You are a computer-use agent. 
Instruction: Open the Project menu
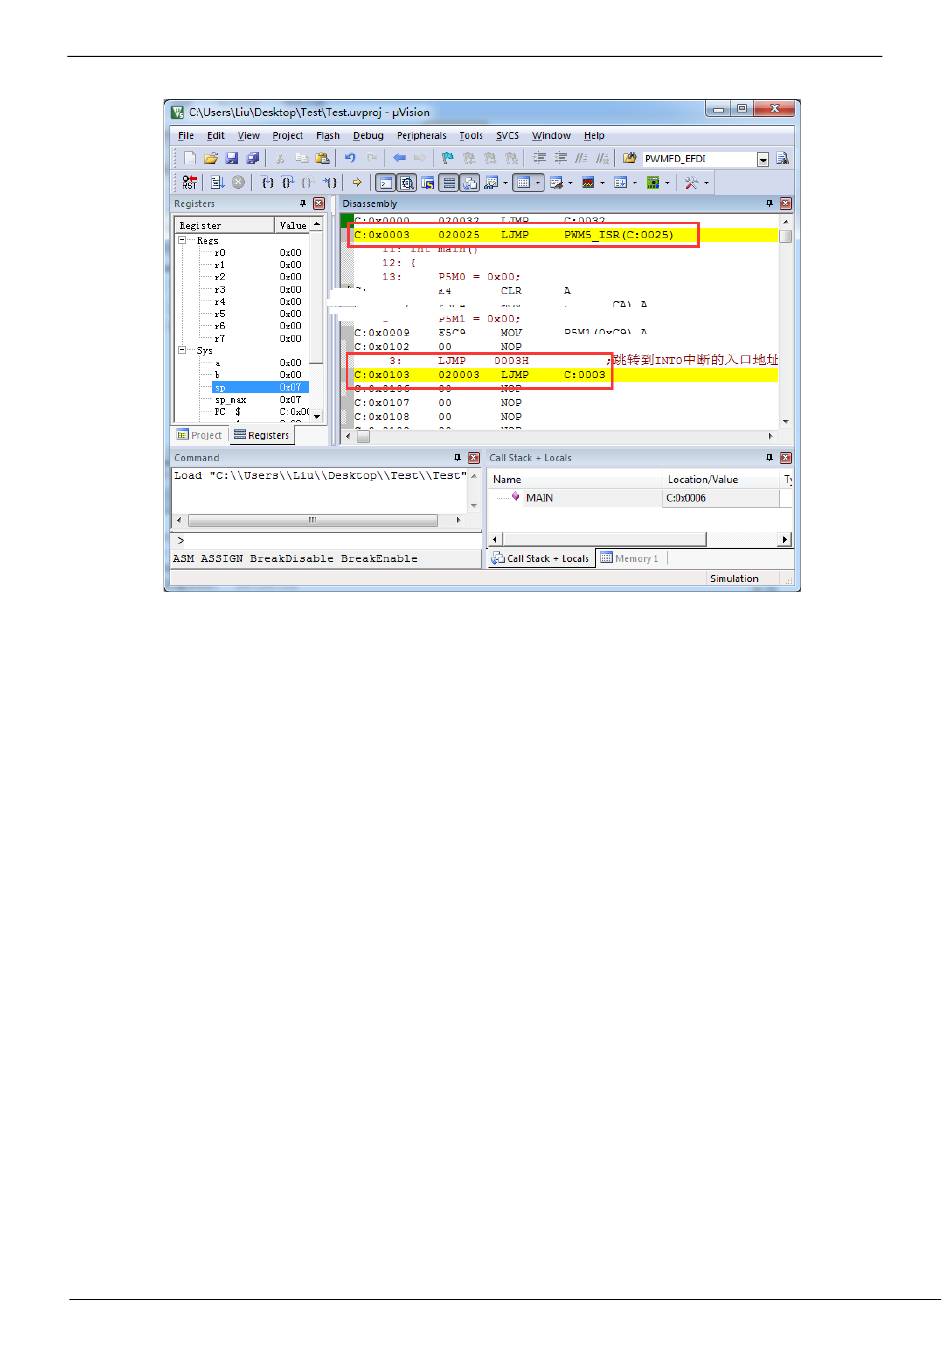(287, 135)
